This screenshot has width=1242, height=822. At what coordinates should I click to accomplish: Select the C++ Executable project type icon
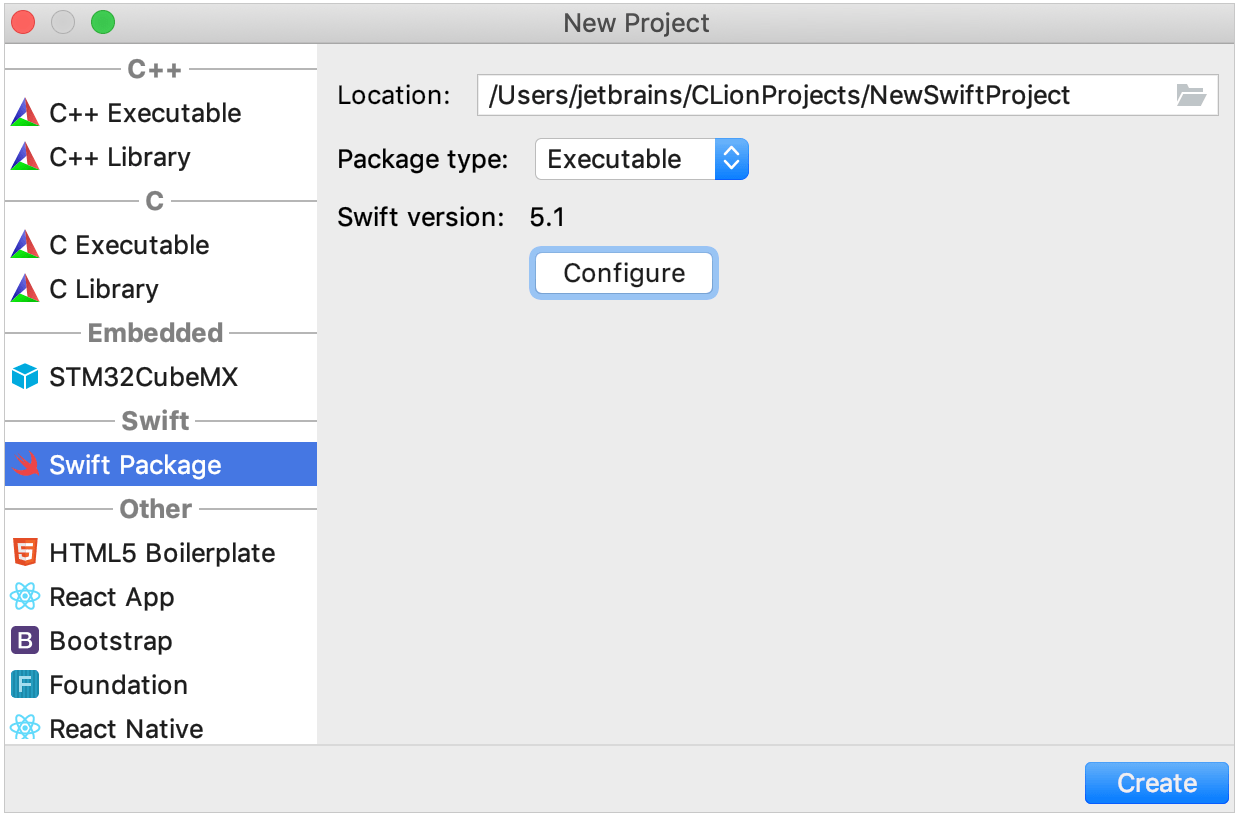click(x=27, y=113)
